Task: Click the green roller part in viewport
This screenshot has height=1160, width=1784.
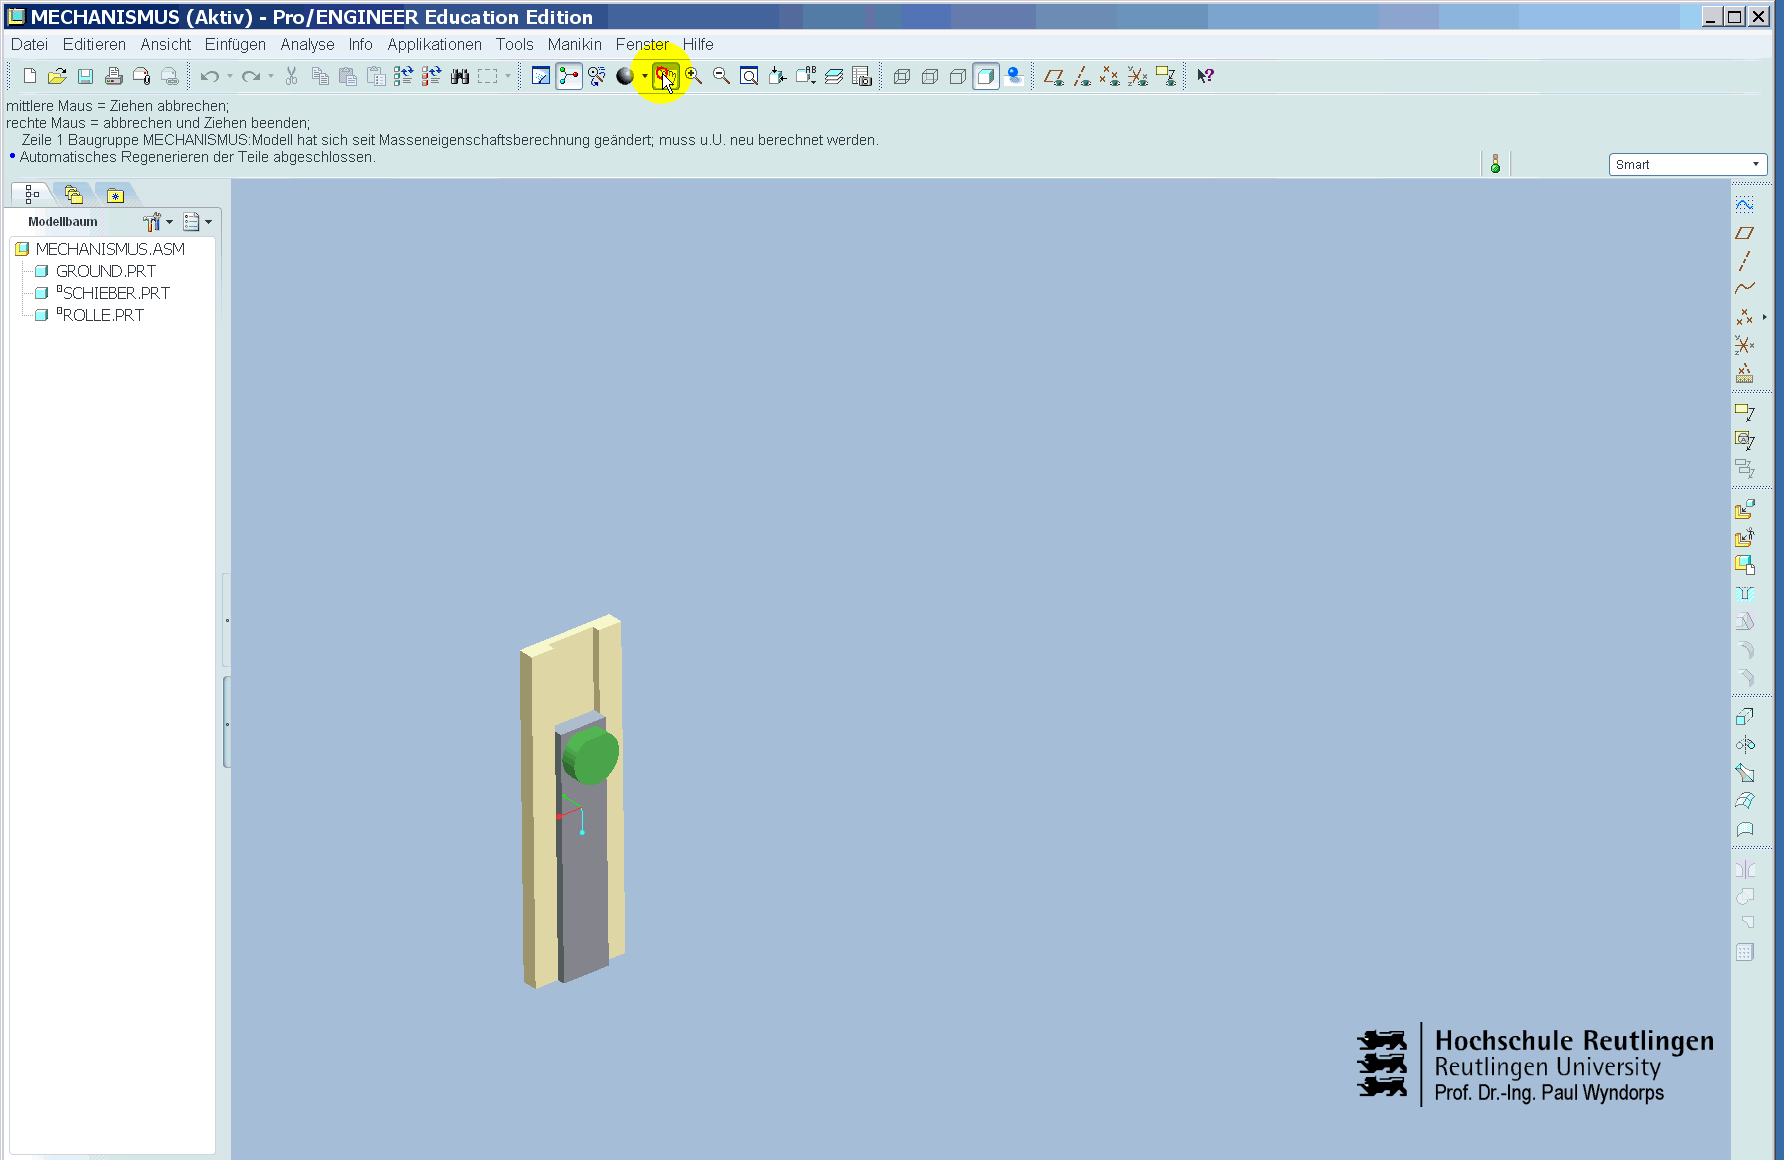Action: [591, 756]
